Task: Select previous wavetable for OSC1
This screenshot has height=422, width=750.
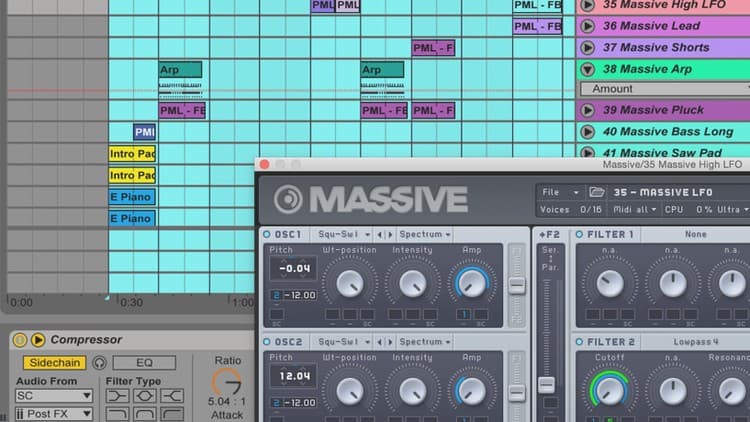Action: pos(380,234)
